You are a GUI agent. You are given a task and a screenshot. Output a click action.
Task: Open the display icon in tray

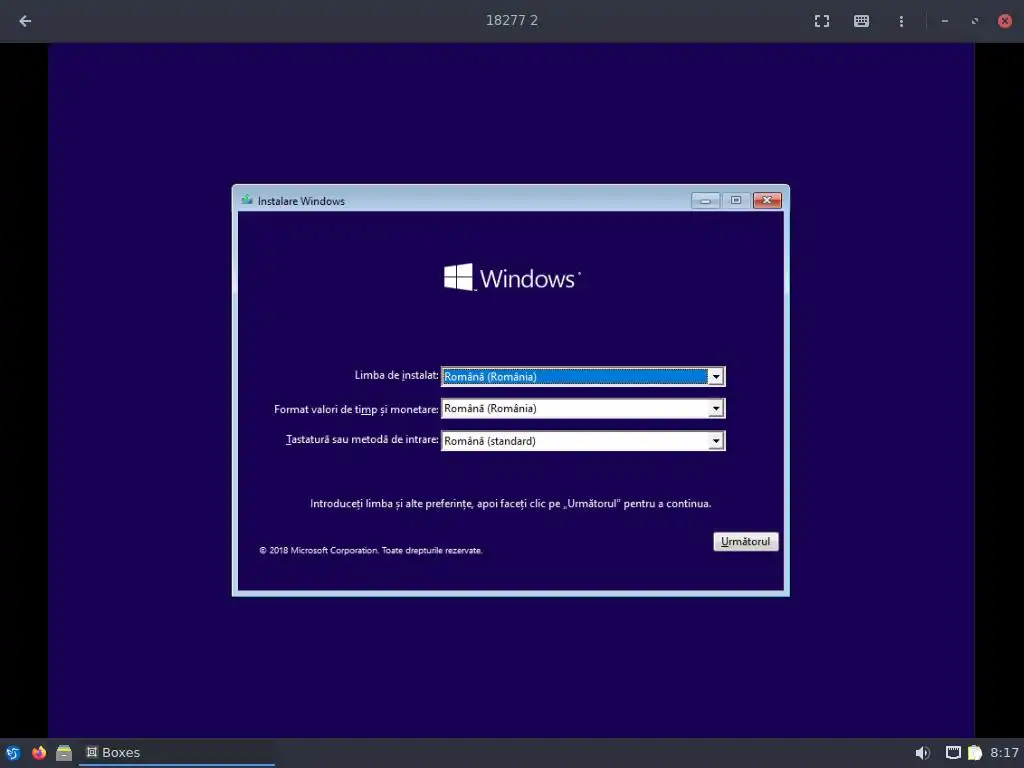tap(953, 753)
